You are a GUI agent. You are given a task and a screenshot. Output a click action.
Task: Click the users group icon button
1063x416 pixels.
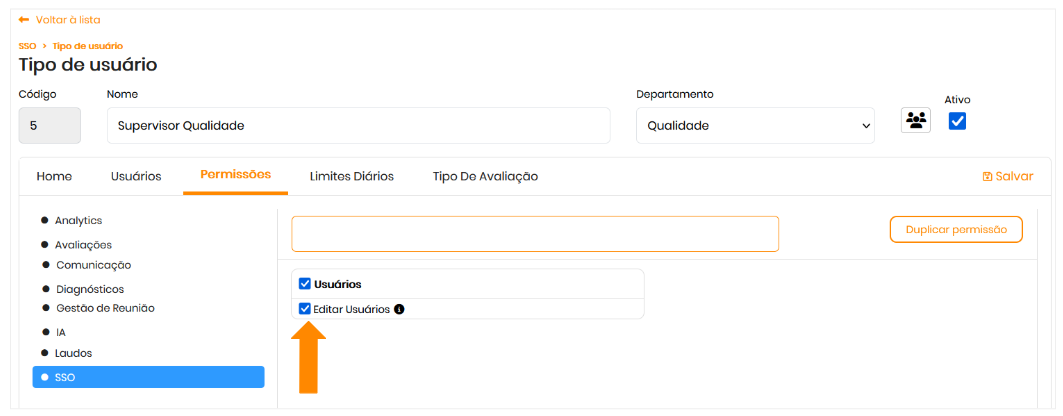(915, 121)
